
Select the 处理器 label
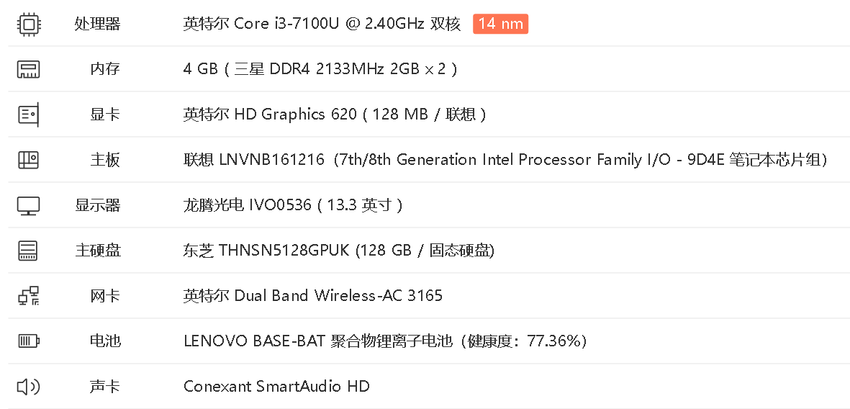[x=98, y=24]
